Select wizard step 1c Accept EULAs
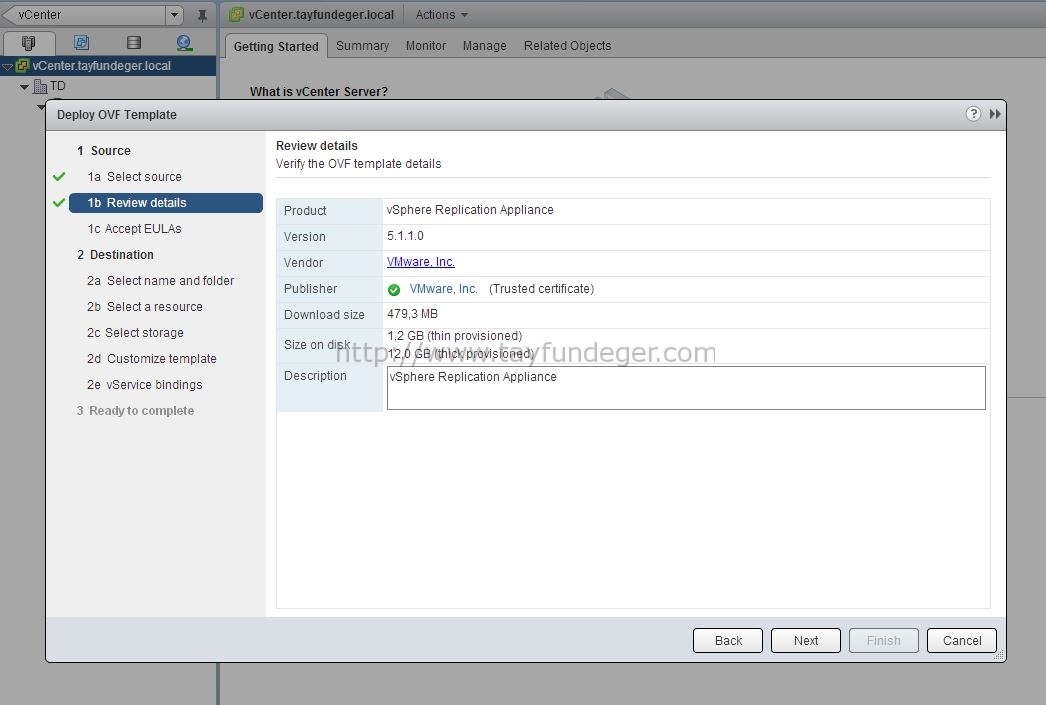The image size is (1046, 705). click(134, 229)
